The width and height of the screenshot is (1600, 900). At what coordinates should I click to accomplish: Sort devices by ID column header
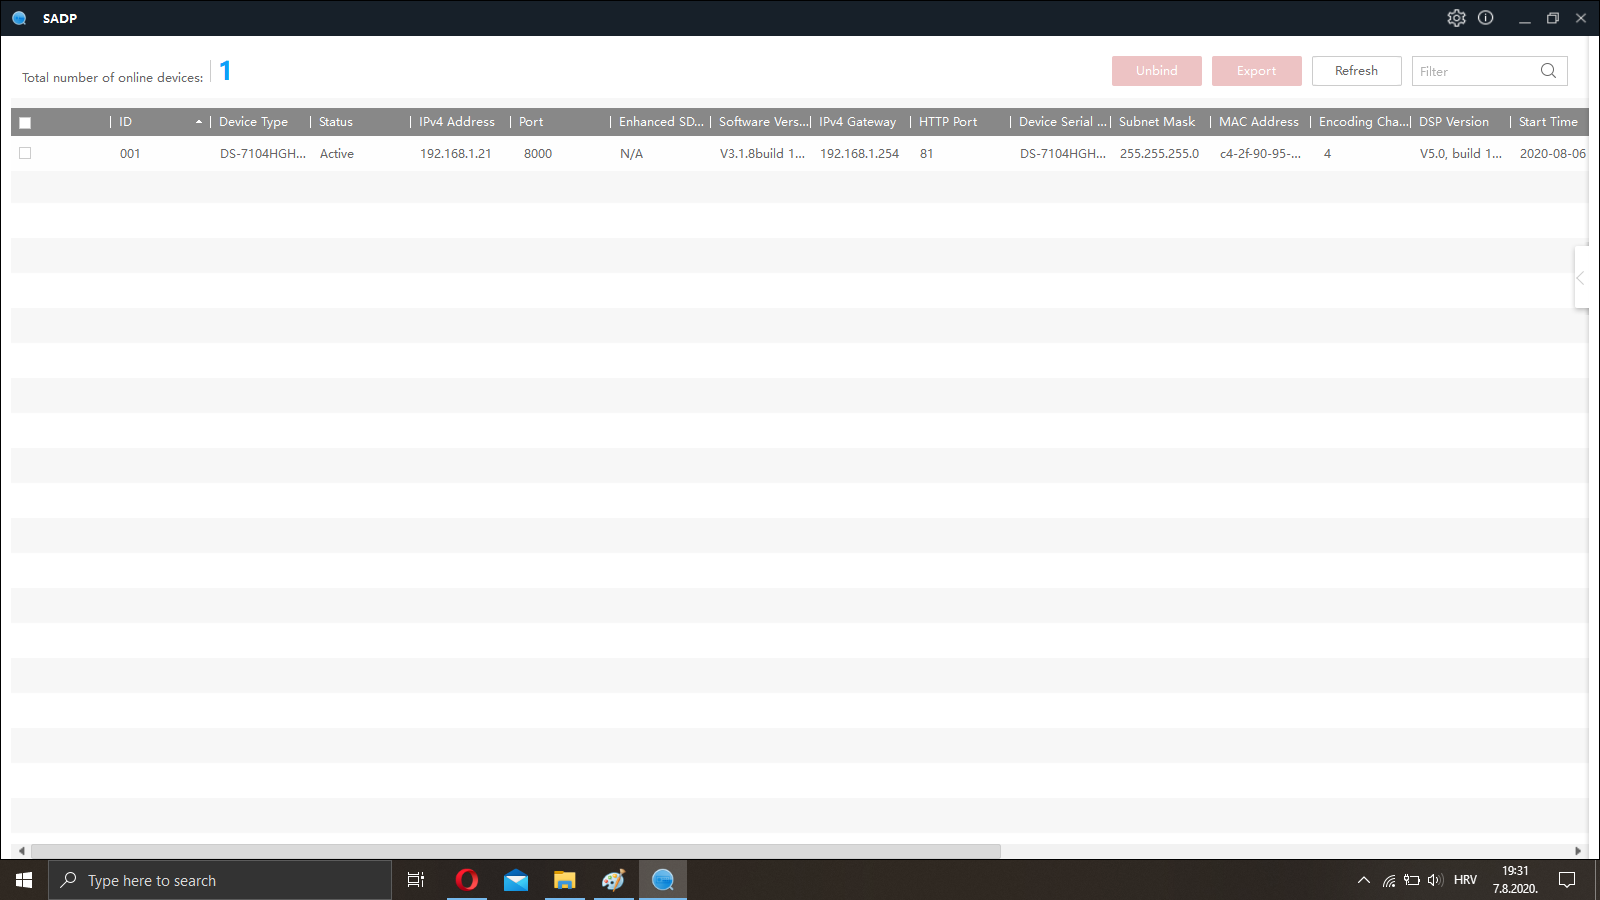coord(155,122)
